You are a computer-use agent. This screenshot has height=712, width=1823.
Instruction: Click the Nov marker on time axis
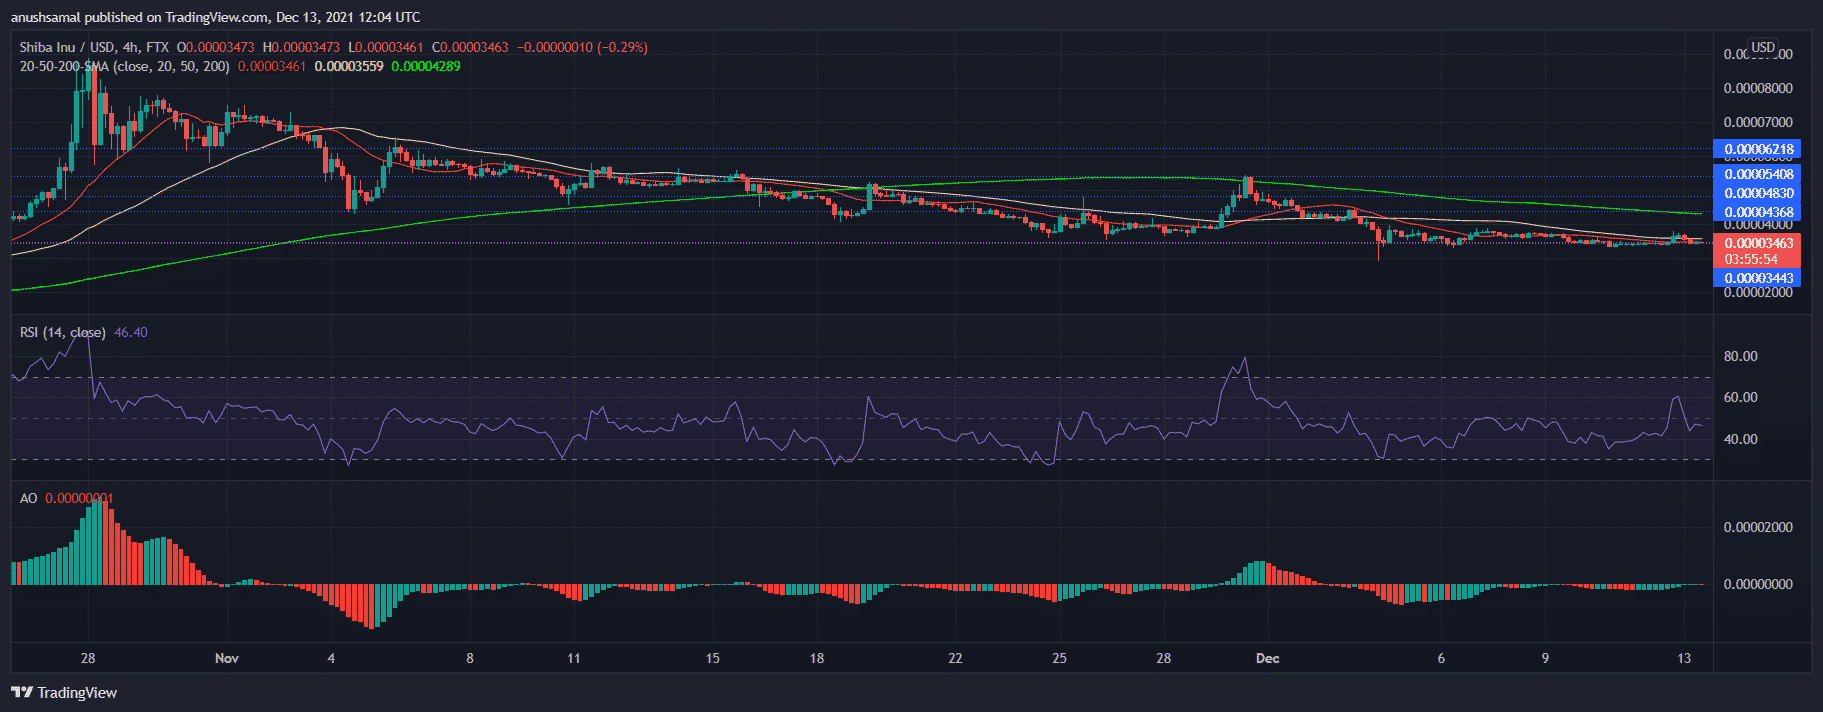click(227, 658)
